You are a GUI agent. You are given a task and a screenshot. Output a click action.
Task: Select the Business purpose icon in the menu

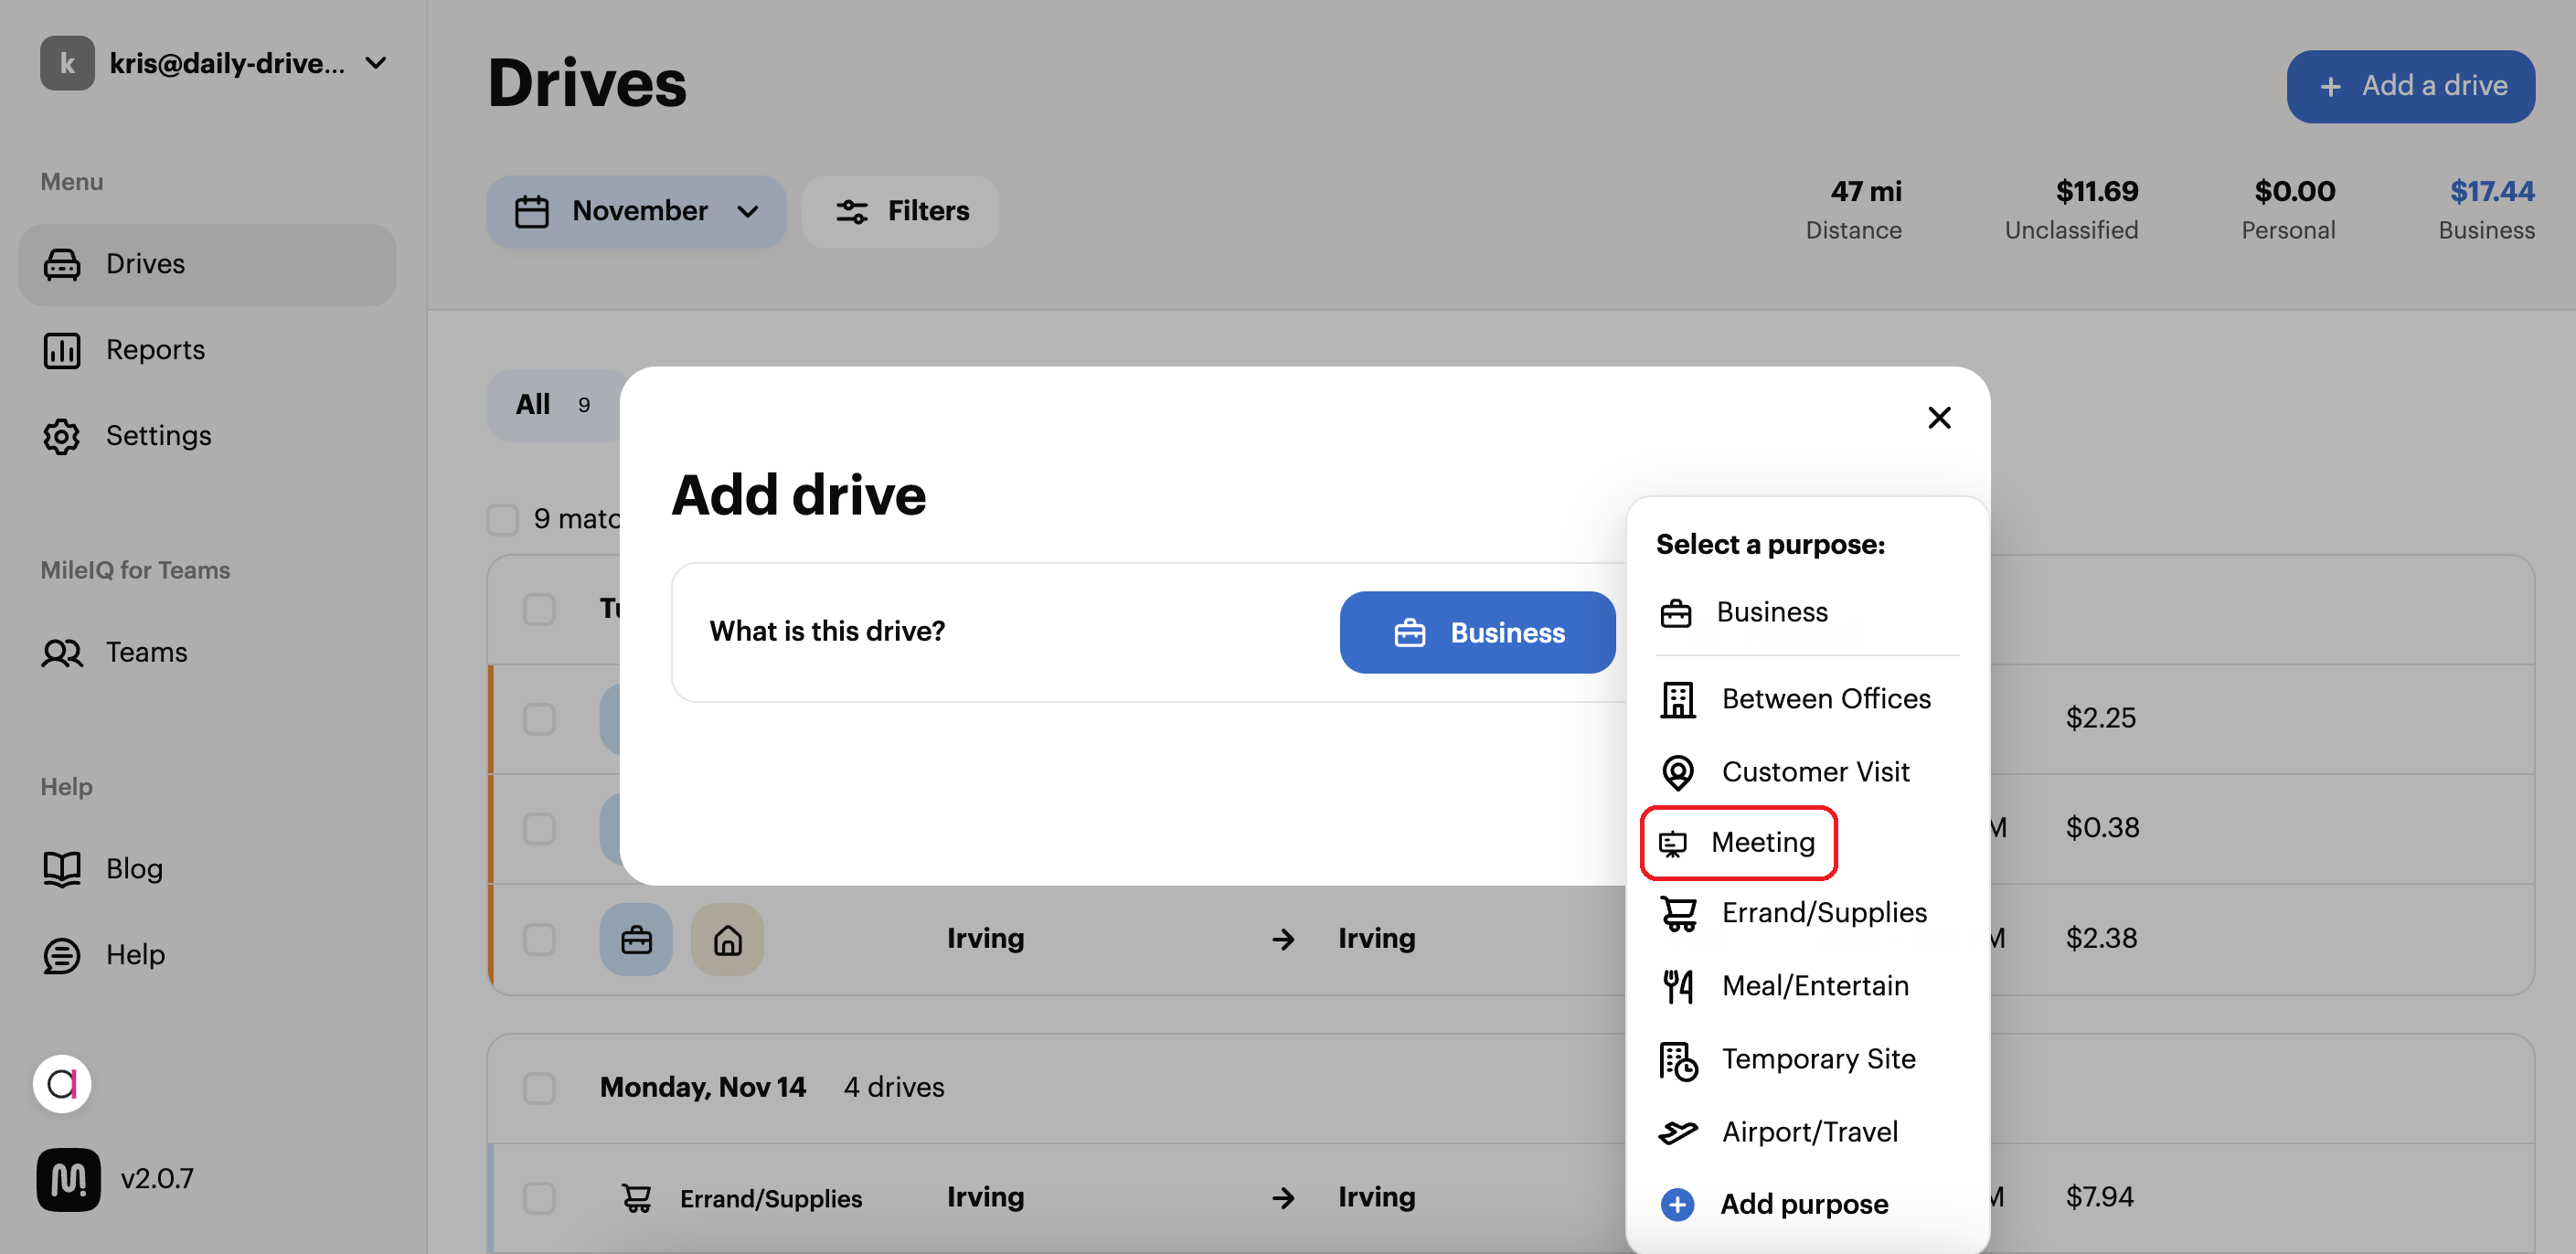point(1677,612)
